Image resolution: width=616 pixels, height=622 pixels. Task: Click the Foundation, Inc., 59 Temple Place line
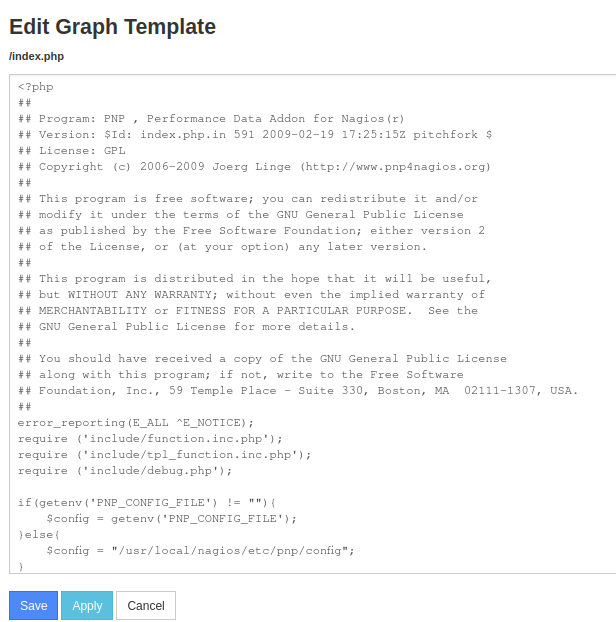pos(297,390)
